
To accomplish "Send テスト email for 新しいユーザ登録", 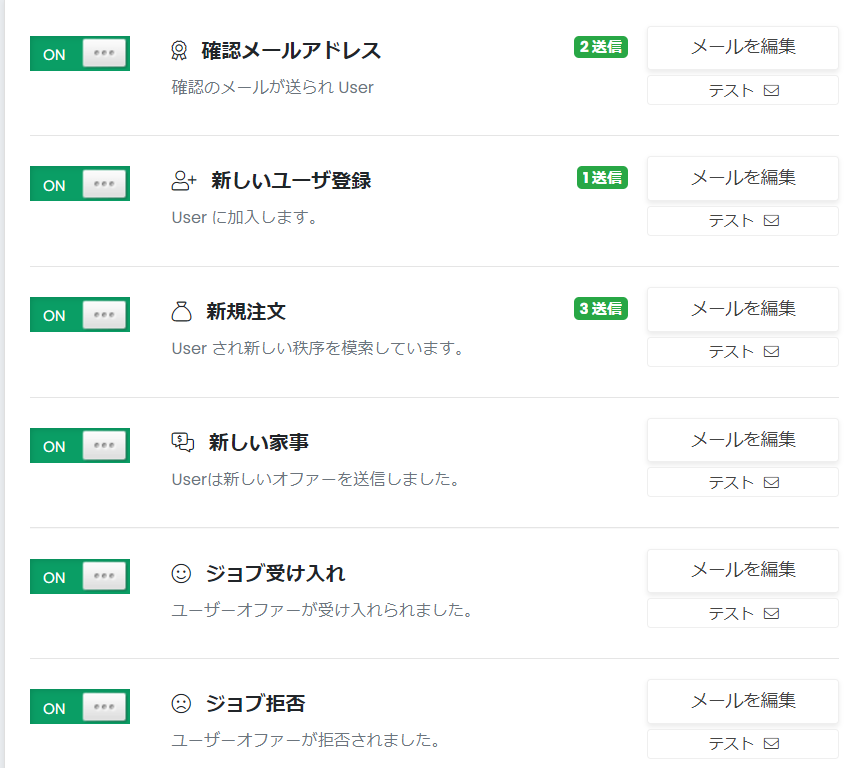I will tap(742, 221).
